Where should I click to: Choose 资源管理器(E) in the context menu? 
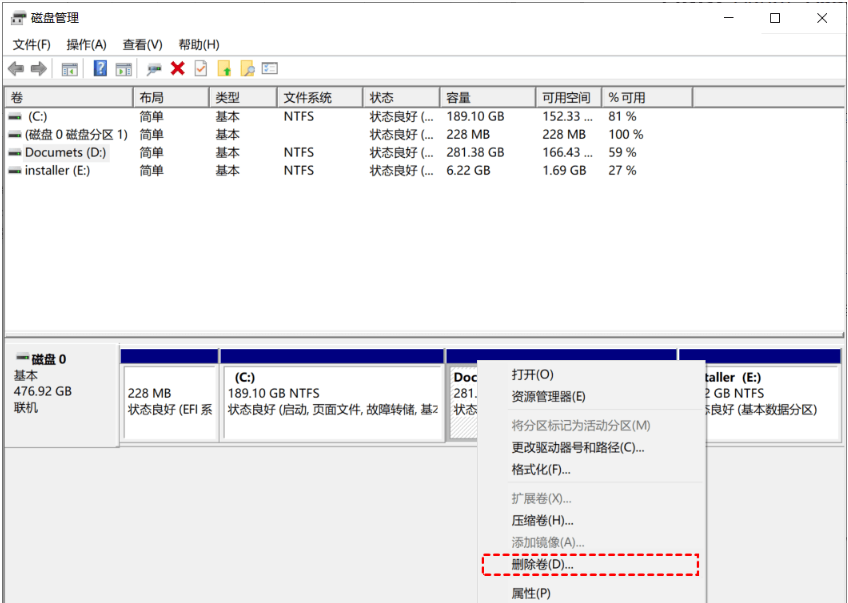[592, 396]
